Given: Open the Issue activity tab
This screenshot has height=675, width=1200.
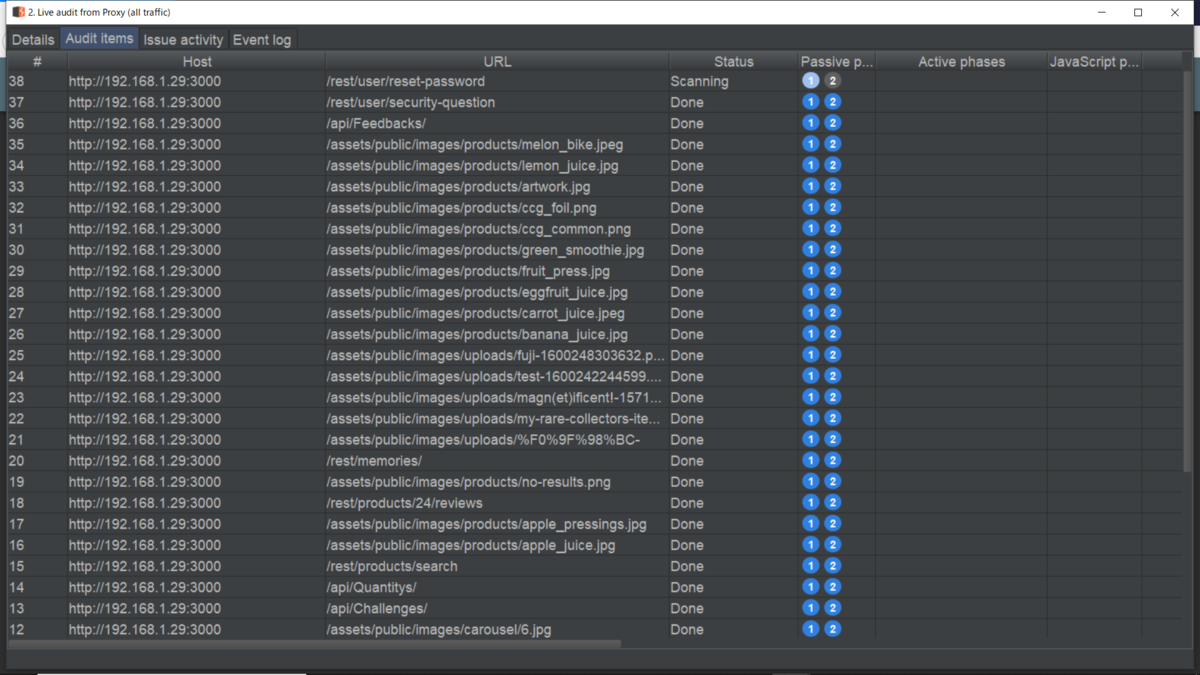Looking at the screenshot, I should [183, 39].
